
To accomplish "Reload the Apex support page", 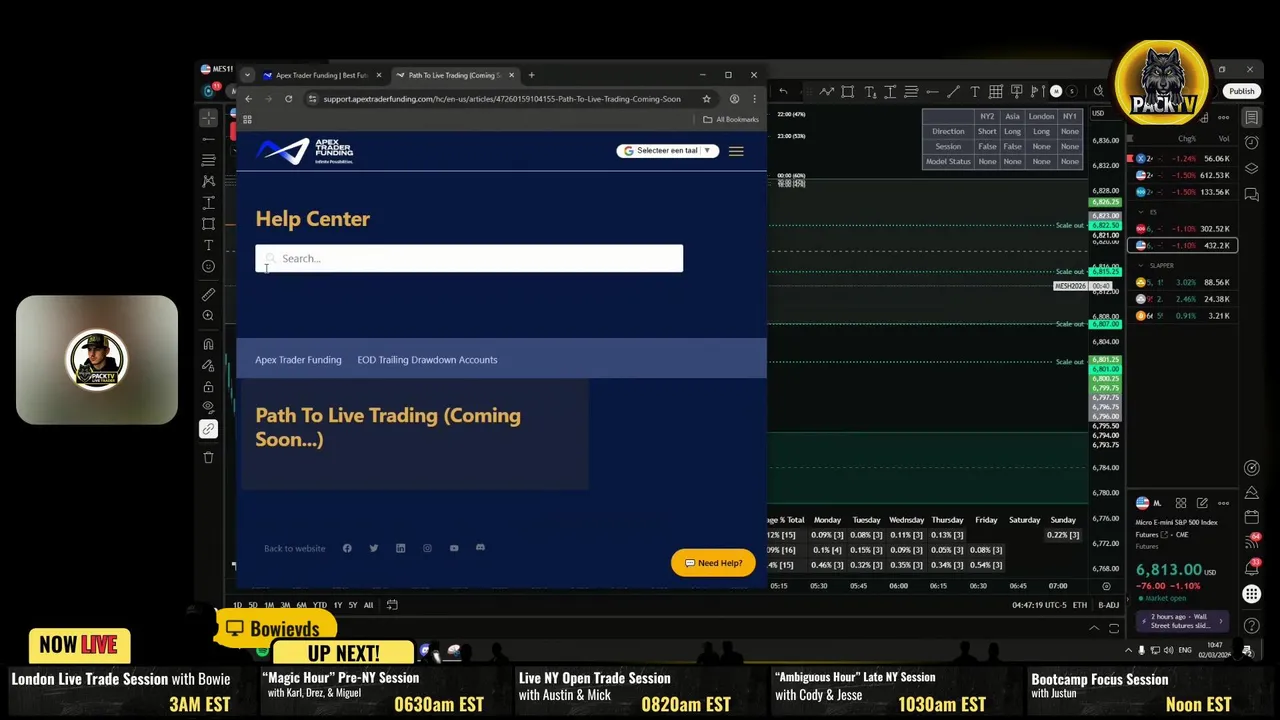I will 288,99.
